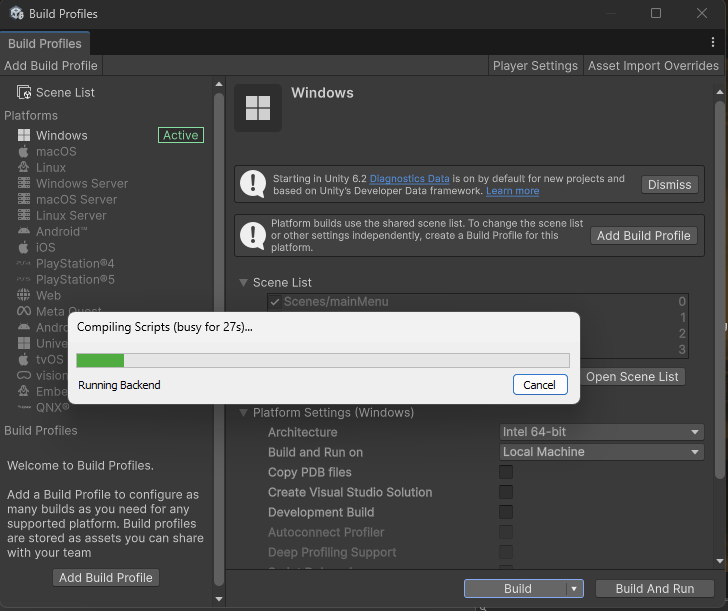Select the Android platform icon

24,231
